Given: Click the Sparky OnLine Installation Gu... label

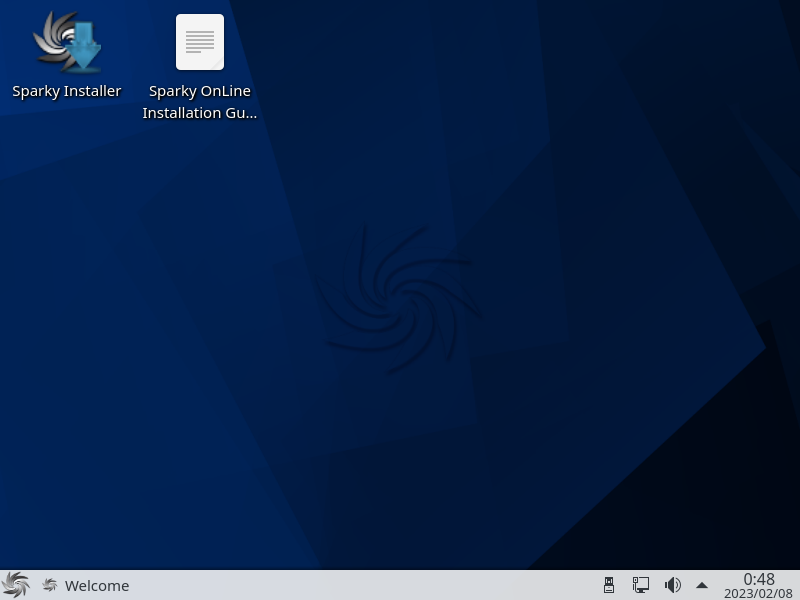Looking at the screenshot, I should tap(199, 102).
